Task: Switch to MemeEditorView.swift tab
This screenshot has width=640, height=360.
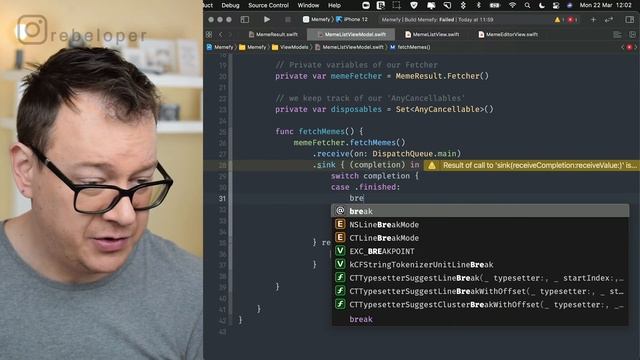Action: (x=507, y=34)
